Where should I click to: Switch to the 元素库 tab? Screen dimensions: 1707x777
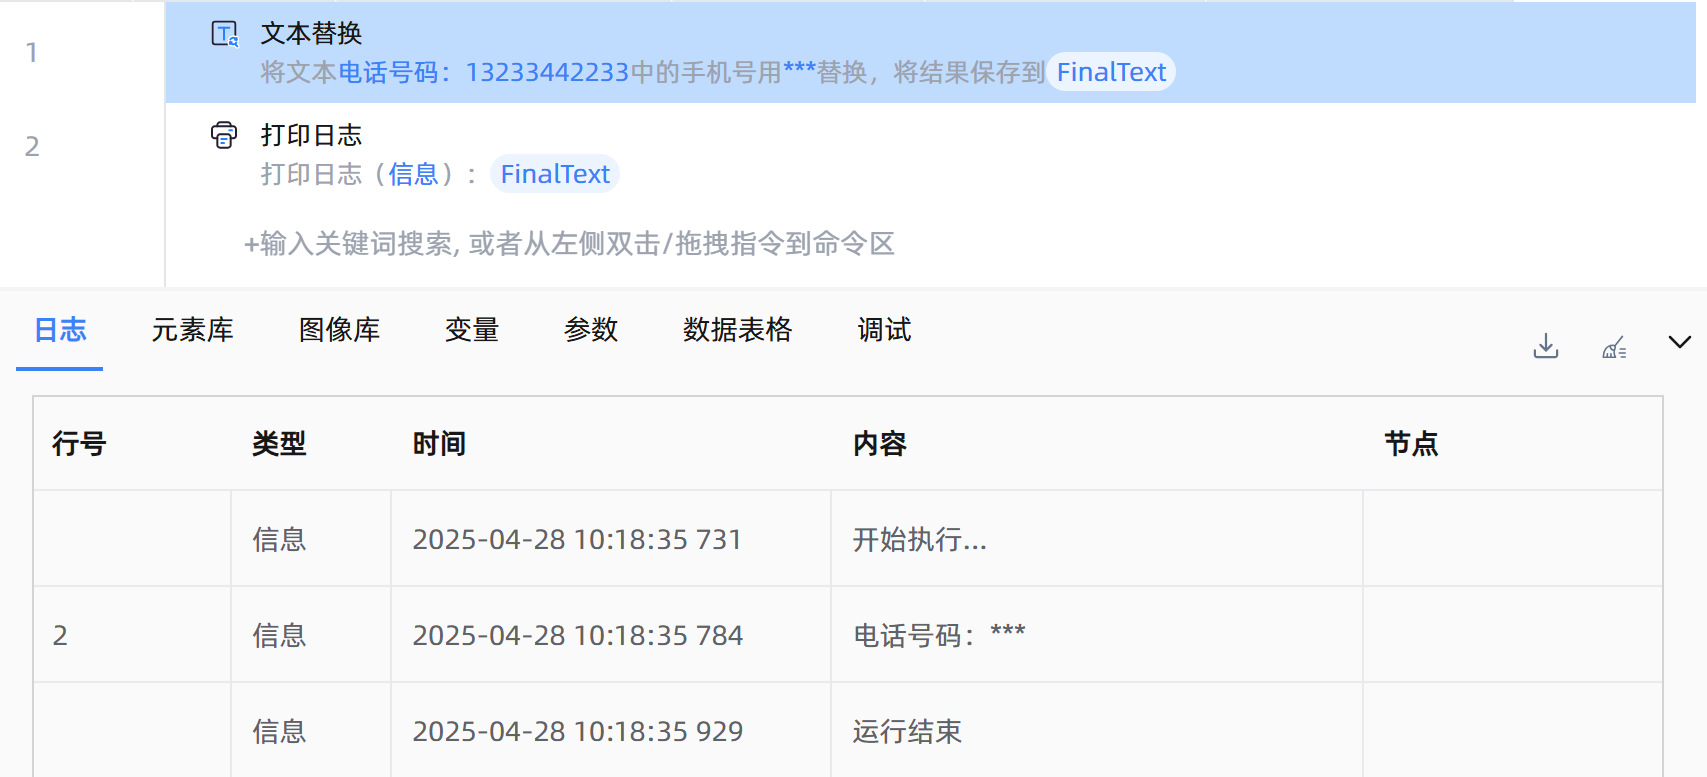192,330
